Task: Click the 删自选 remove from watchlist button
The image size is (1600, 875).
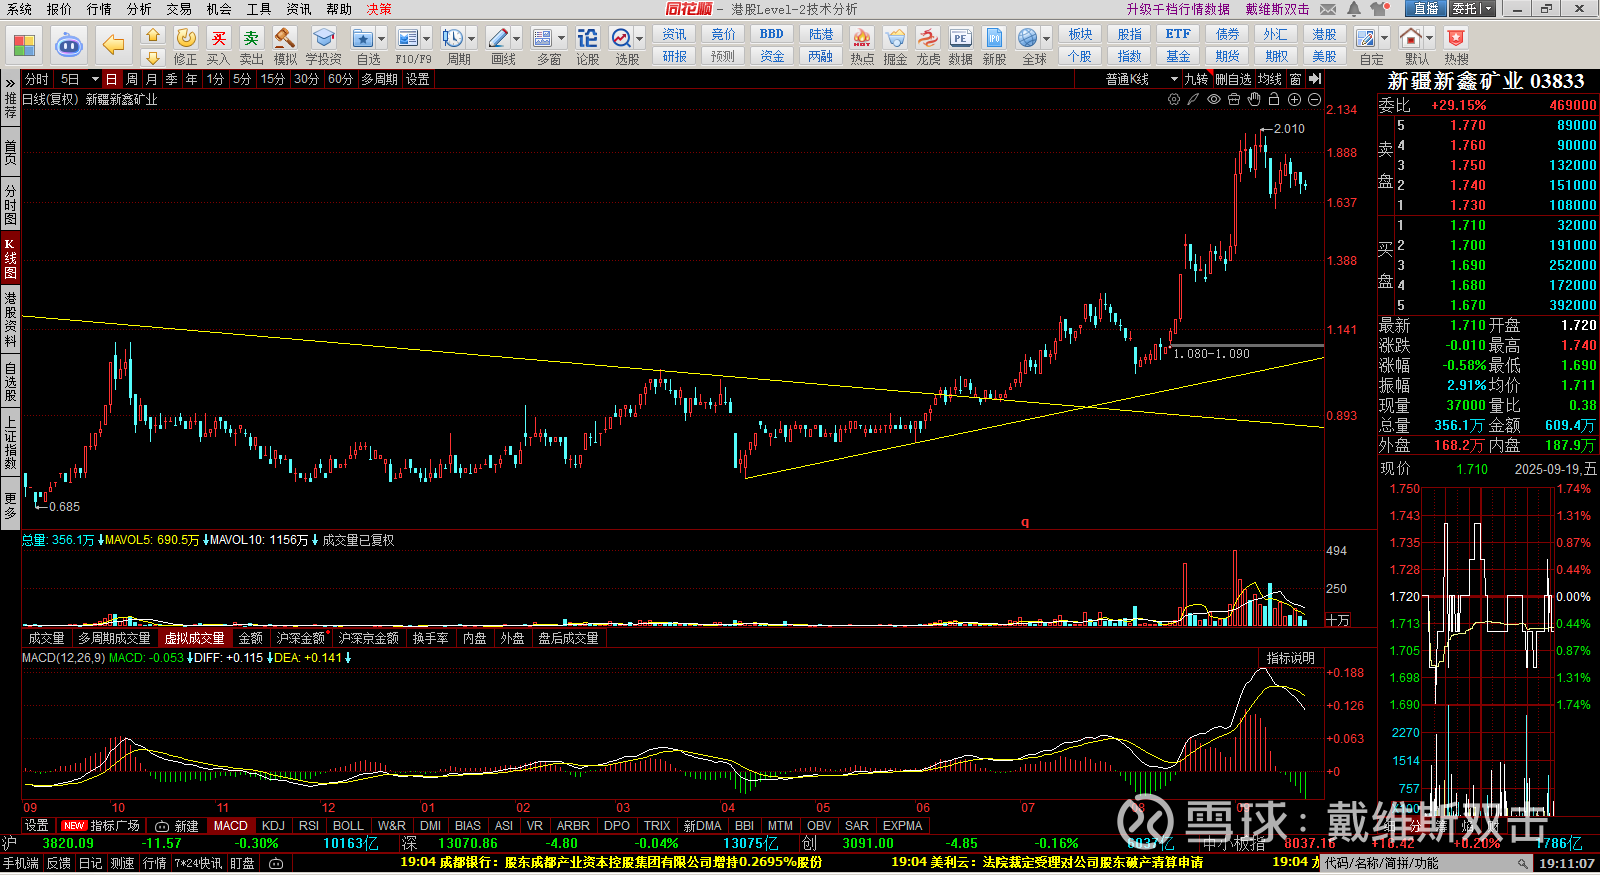Action: tap(1233, 79)
